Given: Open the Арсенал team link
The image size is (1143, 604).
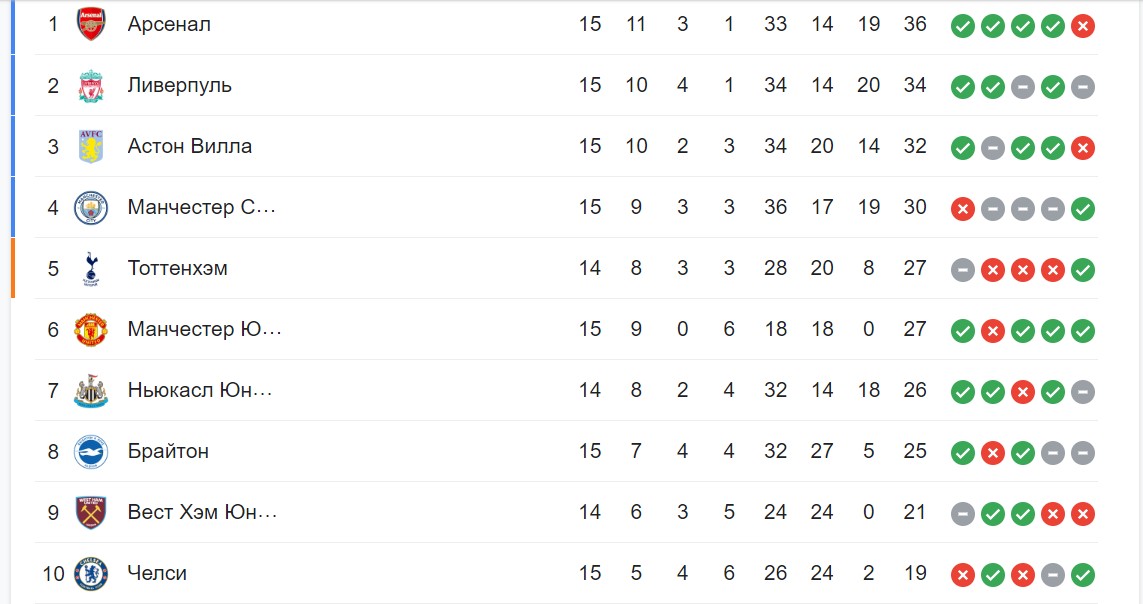Looking at the screenshot, I should [169, 24].
